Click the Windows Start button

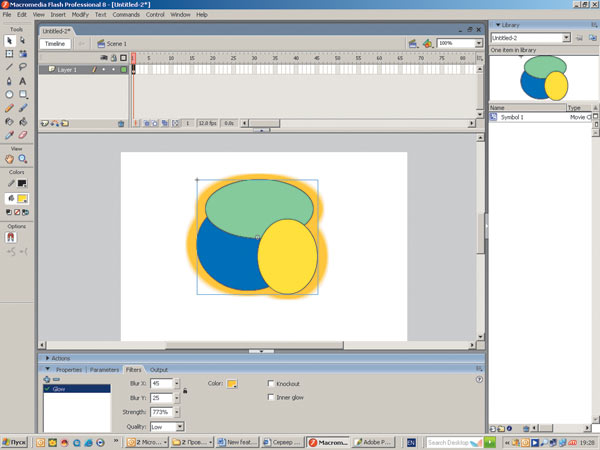(x=16, y=441)
